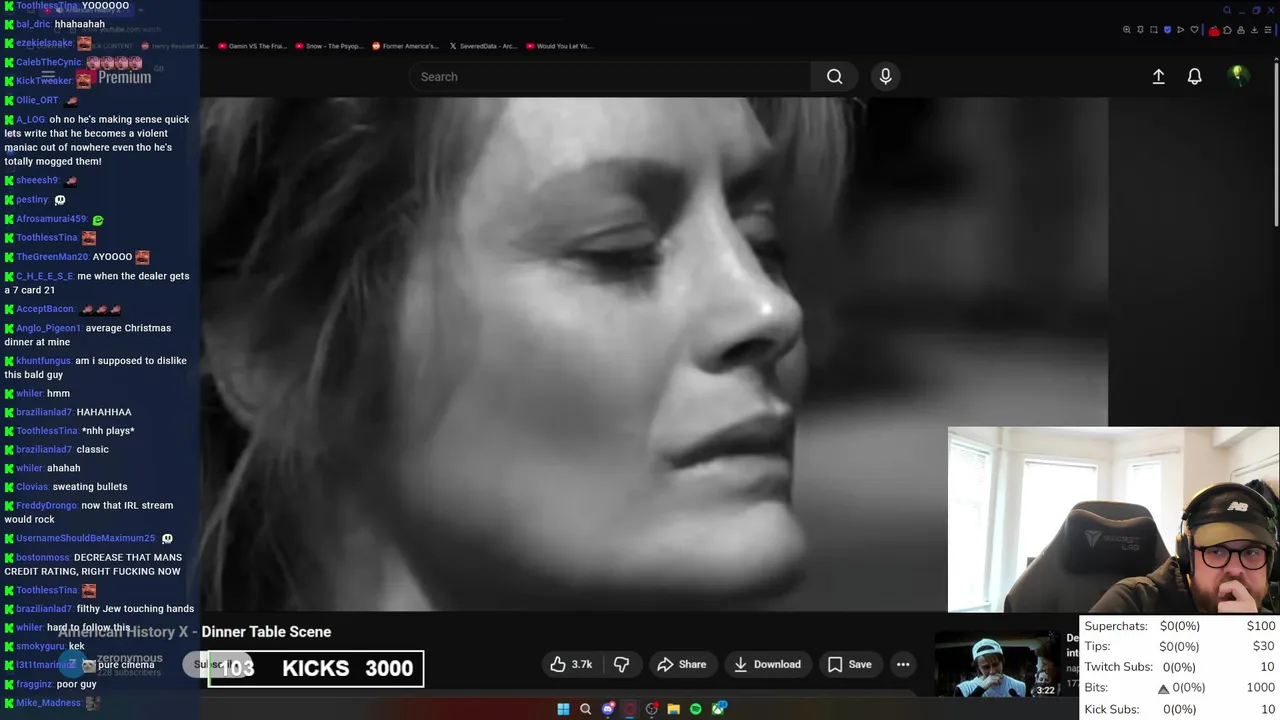The height and width of the screenshot is (720, 1280).
Task: Click the 'Superchats:' goal label
Action: click(x=1116, y=626)
